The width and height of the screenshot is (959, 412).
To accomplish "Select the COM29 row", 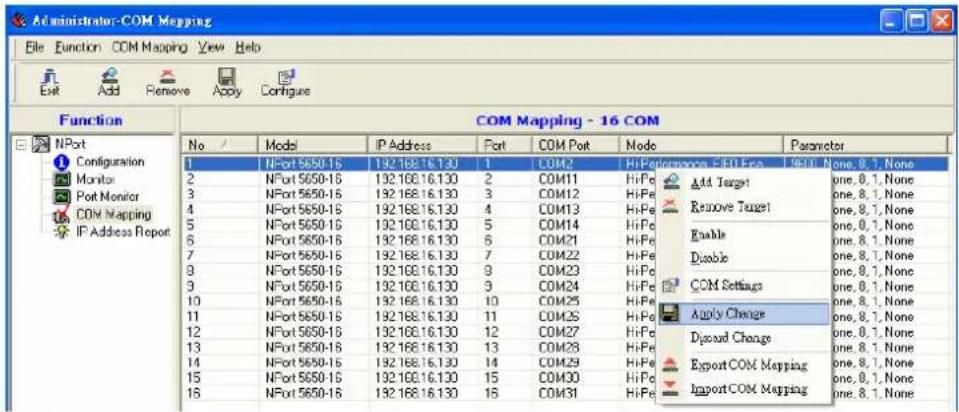I will pyautogui.click(x=566, y=363).
